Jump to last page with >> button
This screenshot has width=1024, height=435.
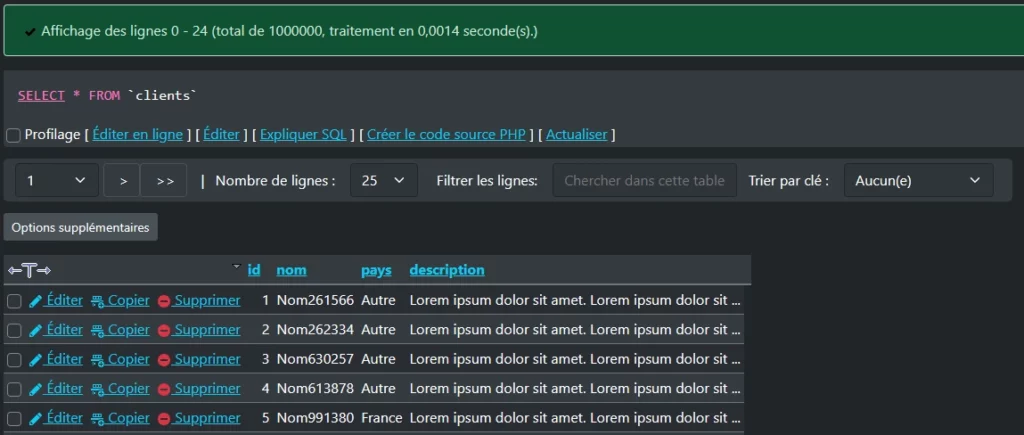tap(164, 180)
